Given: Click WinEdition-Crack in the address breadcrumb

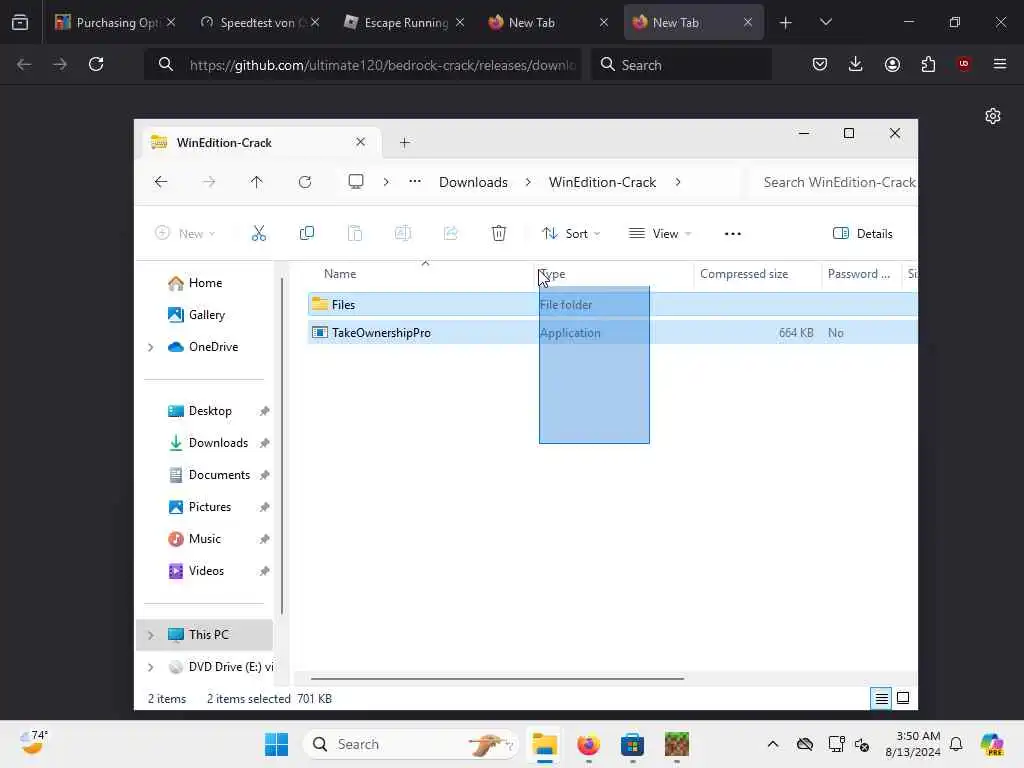Looking at the screenshot, I should click(602, 182).
